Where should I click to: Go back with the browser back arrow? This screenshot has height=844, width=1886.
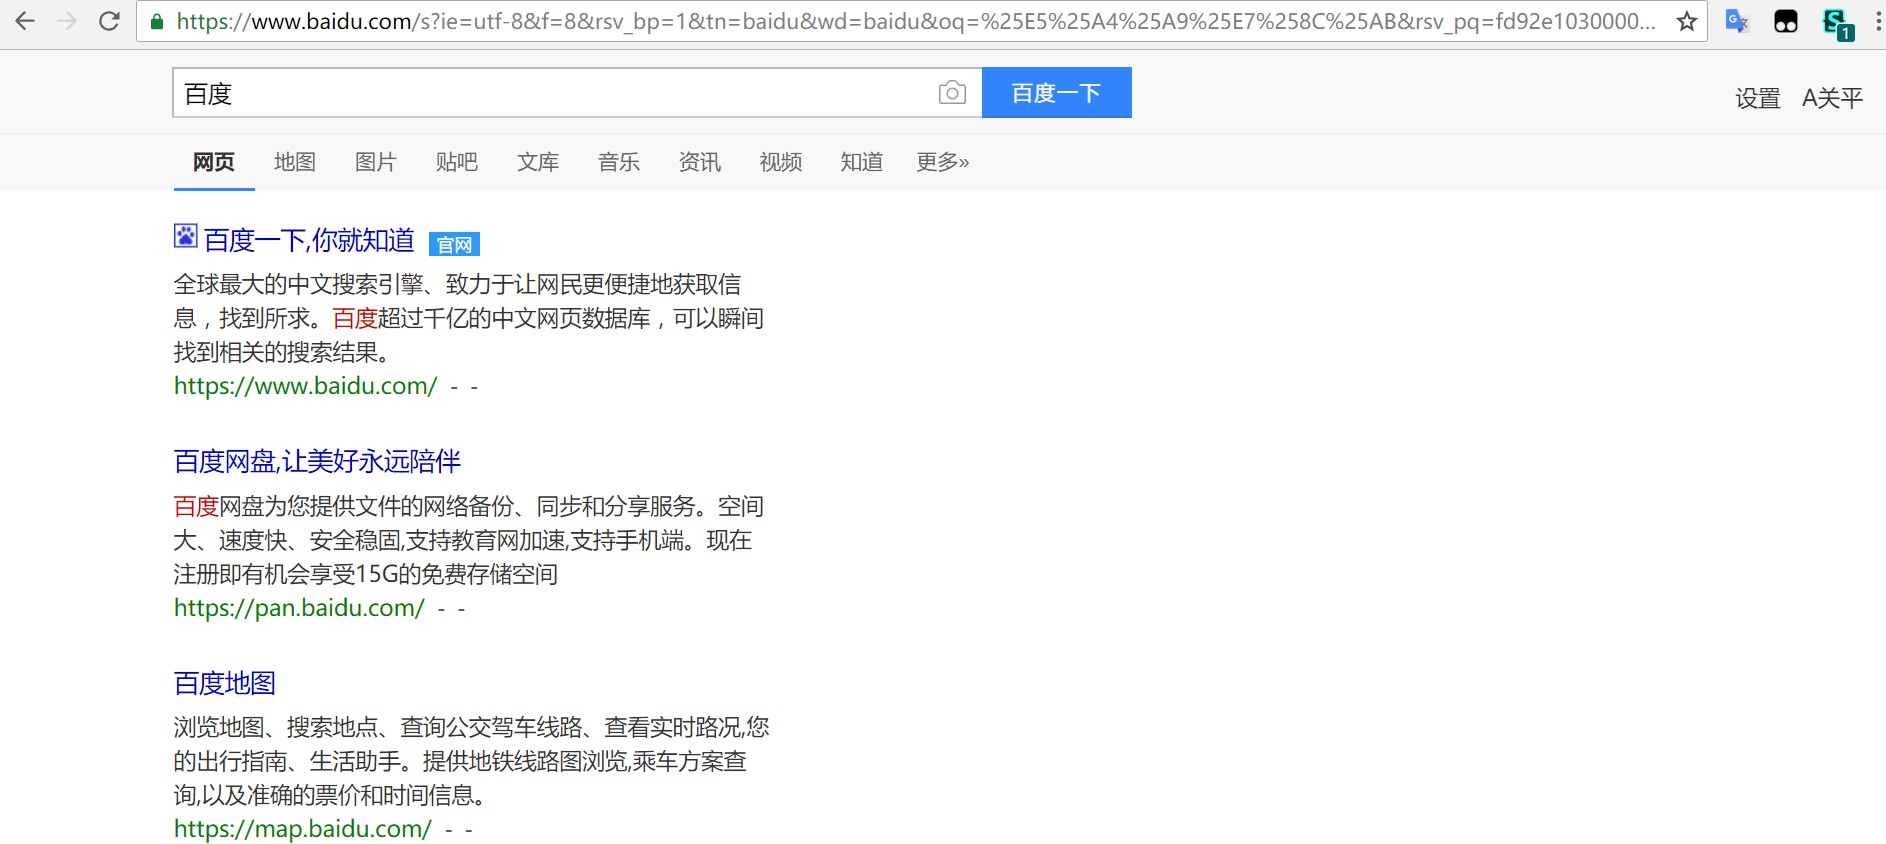pos(25,21)
